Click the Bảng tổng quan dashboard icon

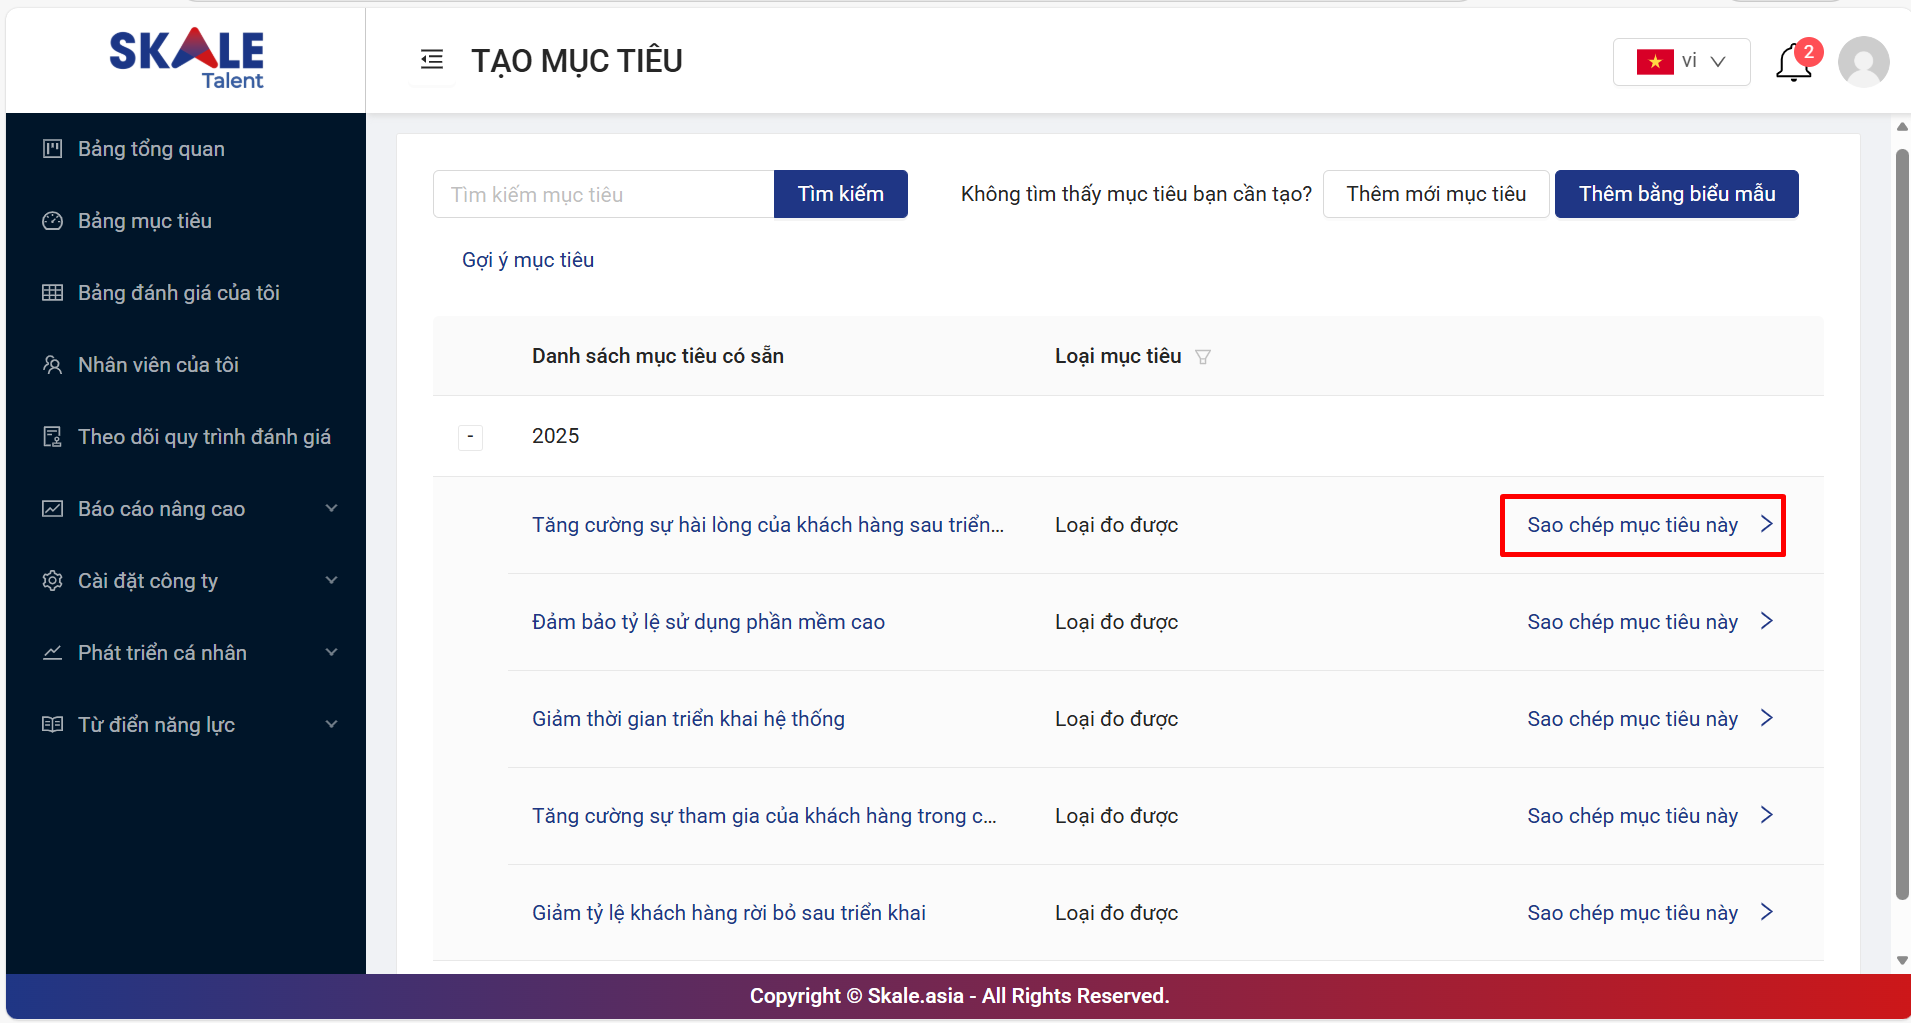pos(53,149)
